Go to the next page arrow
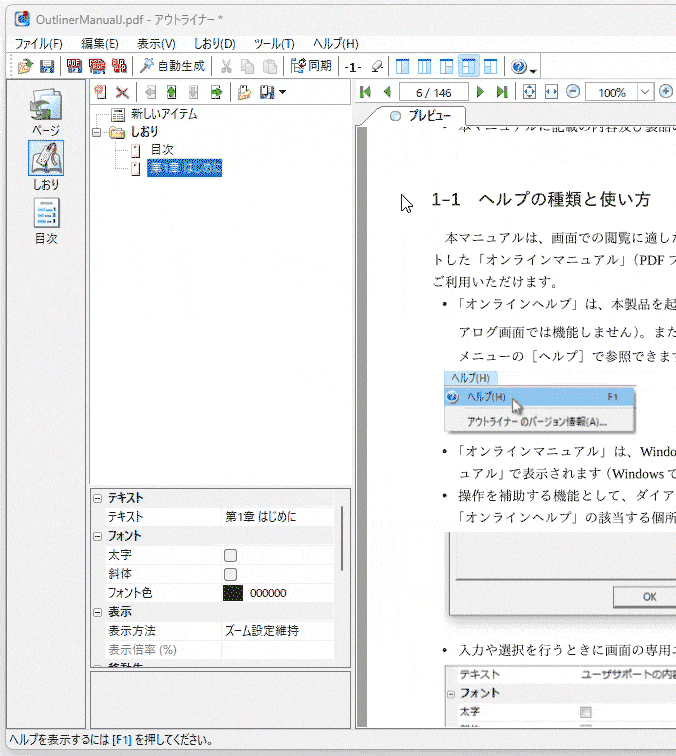Viewport: 676px width, 756px height. coord(480,92)
